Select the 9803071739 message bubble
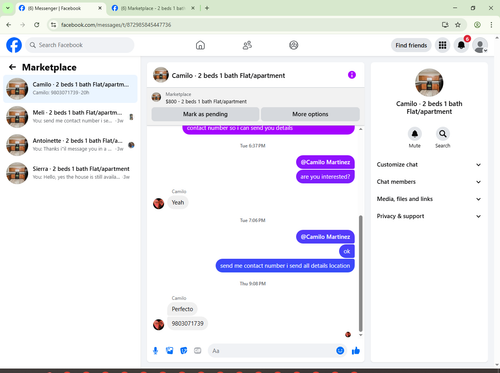Viewport: 500px width, 373px height. click(187, 323)
